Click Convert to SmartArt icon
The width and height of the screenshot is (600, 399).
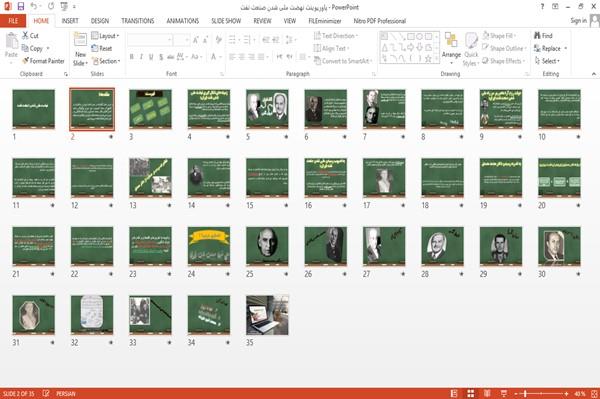click(317, 61)
